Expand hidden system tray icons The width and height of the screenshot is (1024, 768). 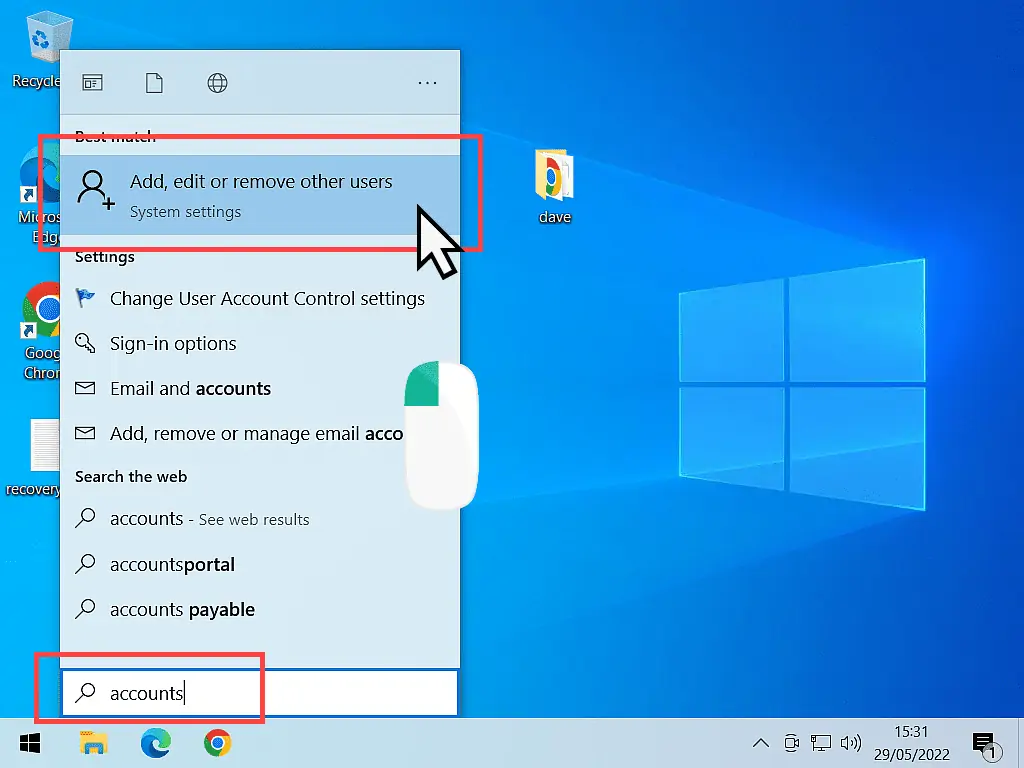(761, 743)
